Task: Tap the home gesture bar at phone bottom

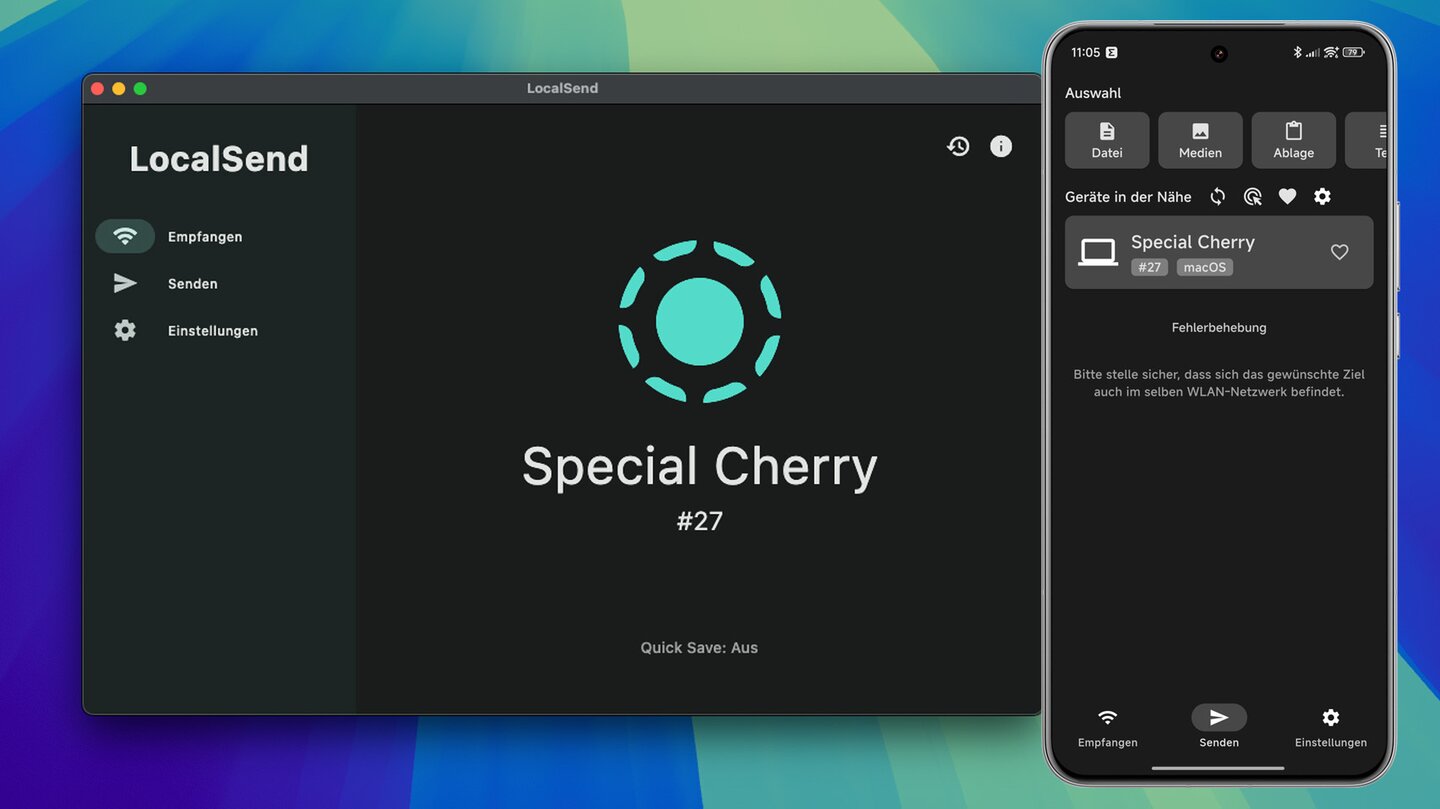Action: click(x=1218, y=769)
